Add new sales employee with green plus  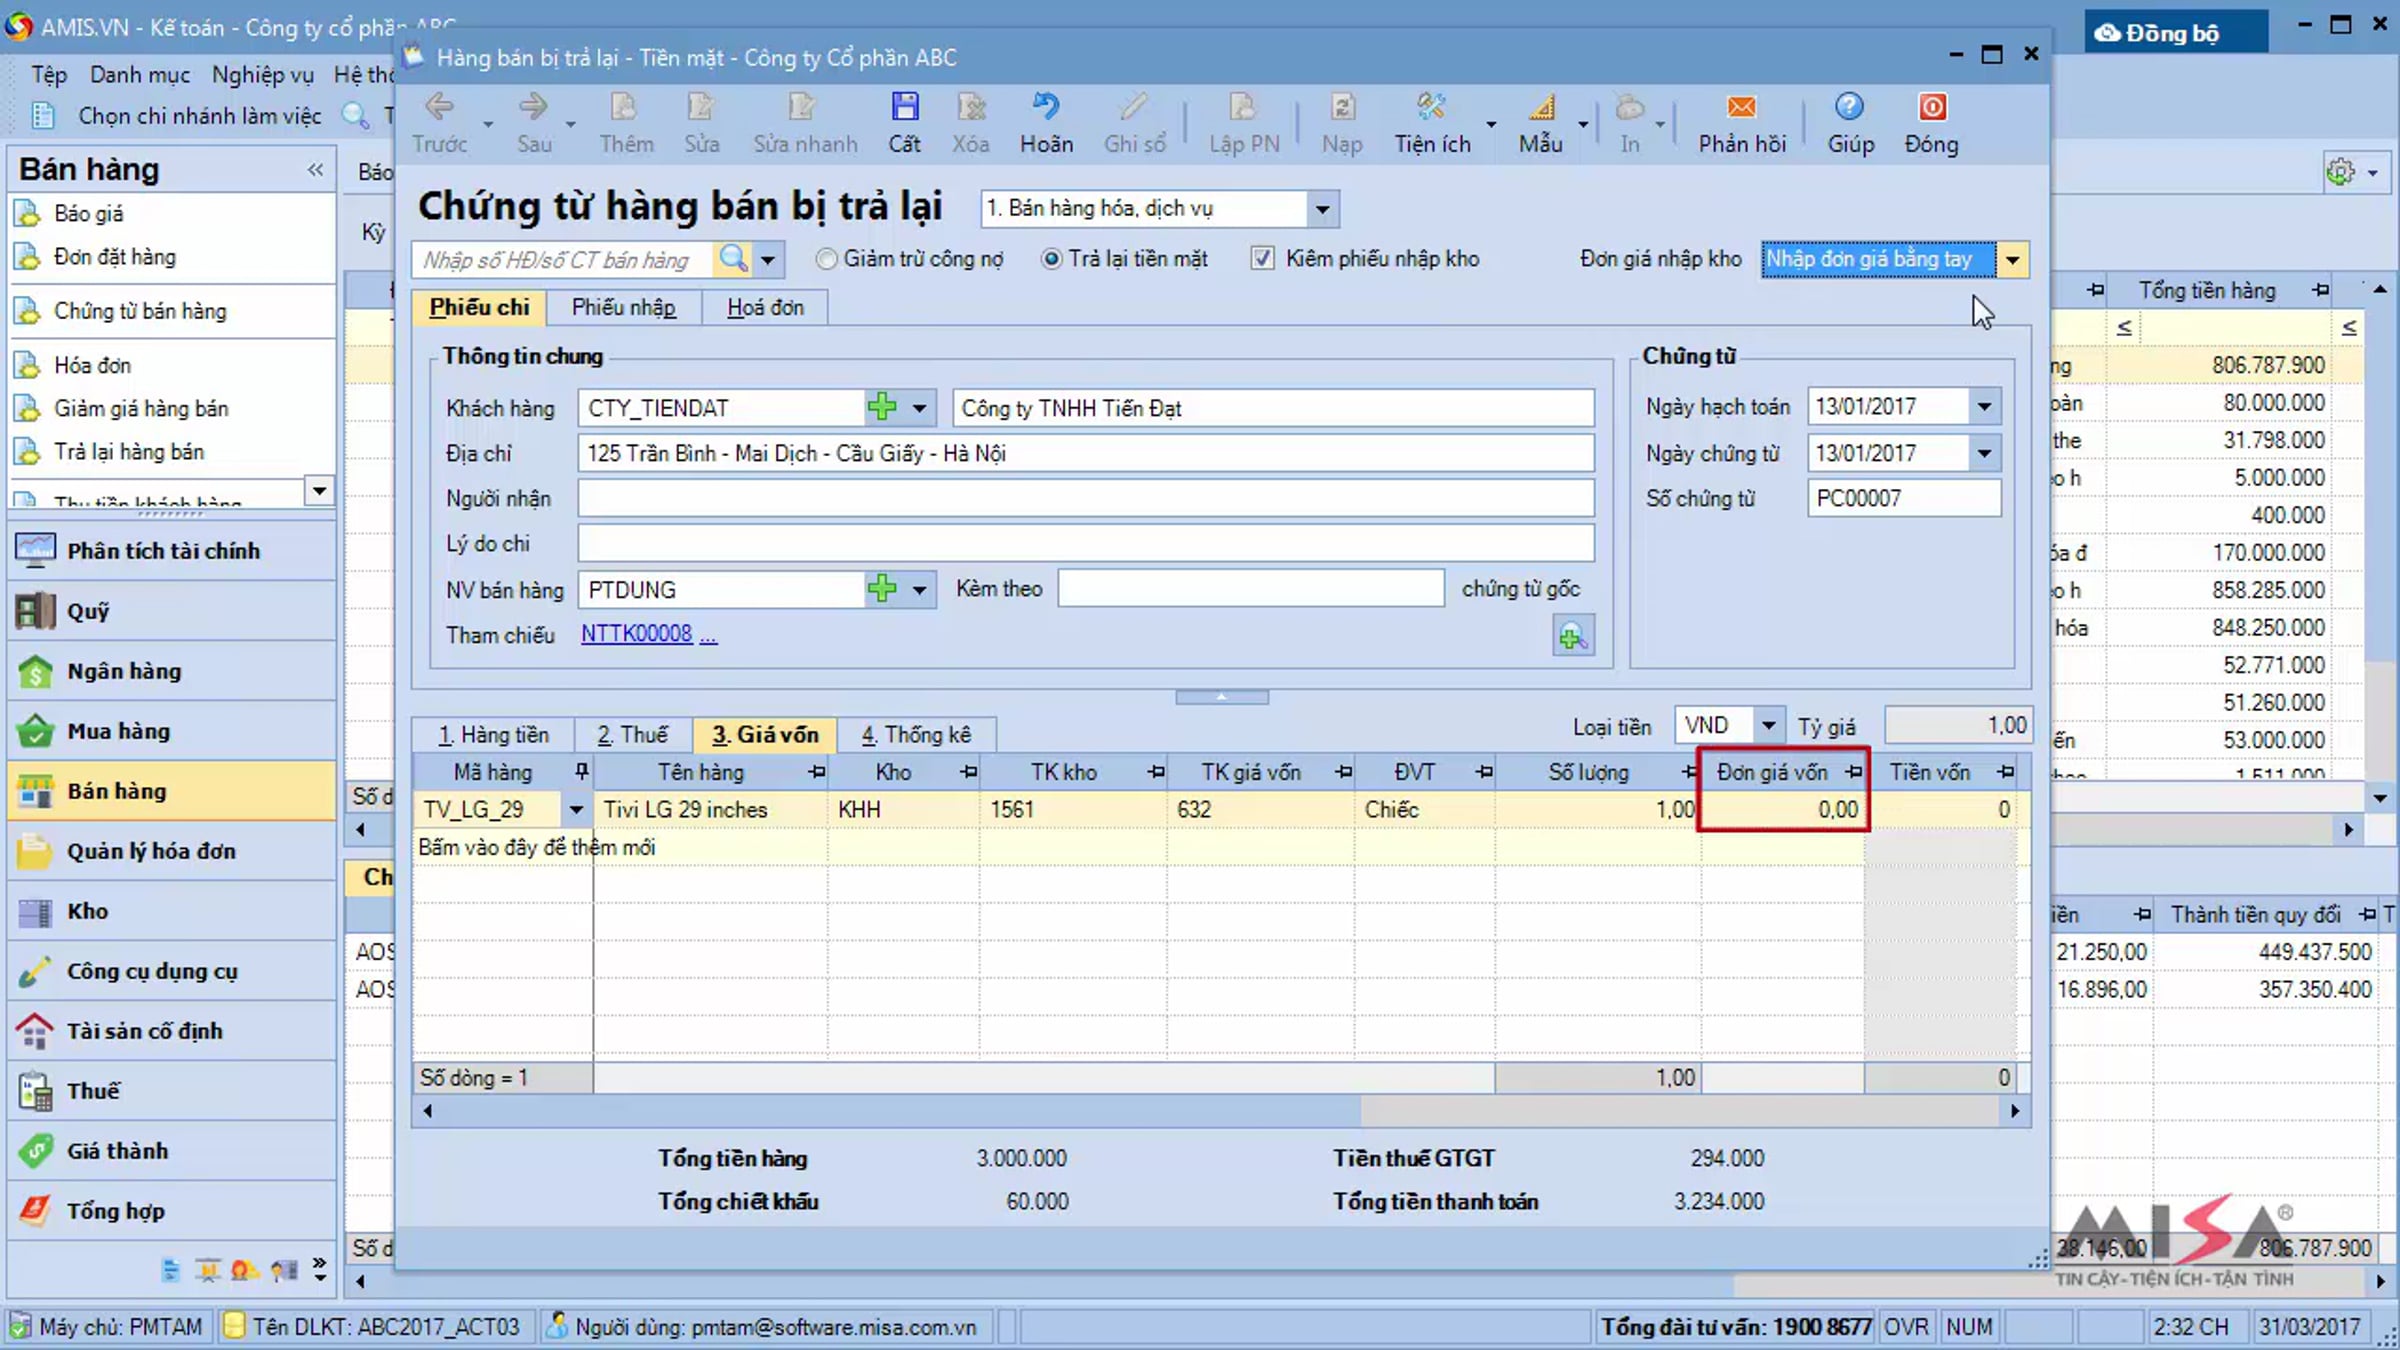point(882,589)
